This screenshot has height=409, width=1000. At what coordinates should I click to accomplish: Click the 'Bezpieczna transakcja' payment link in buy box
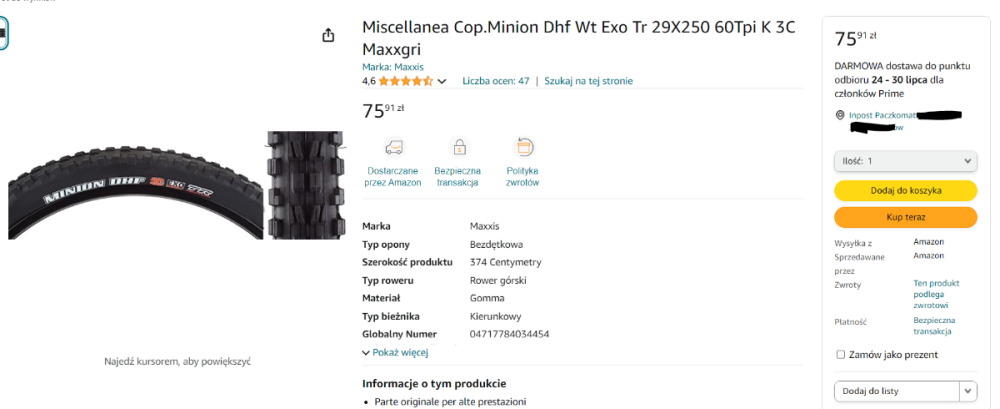(x=932, y=326)
